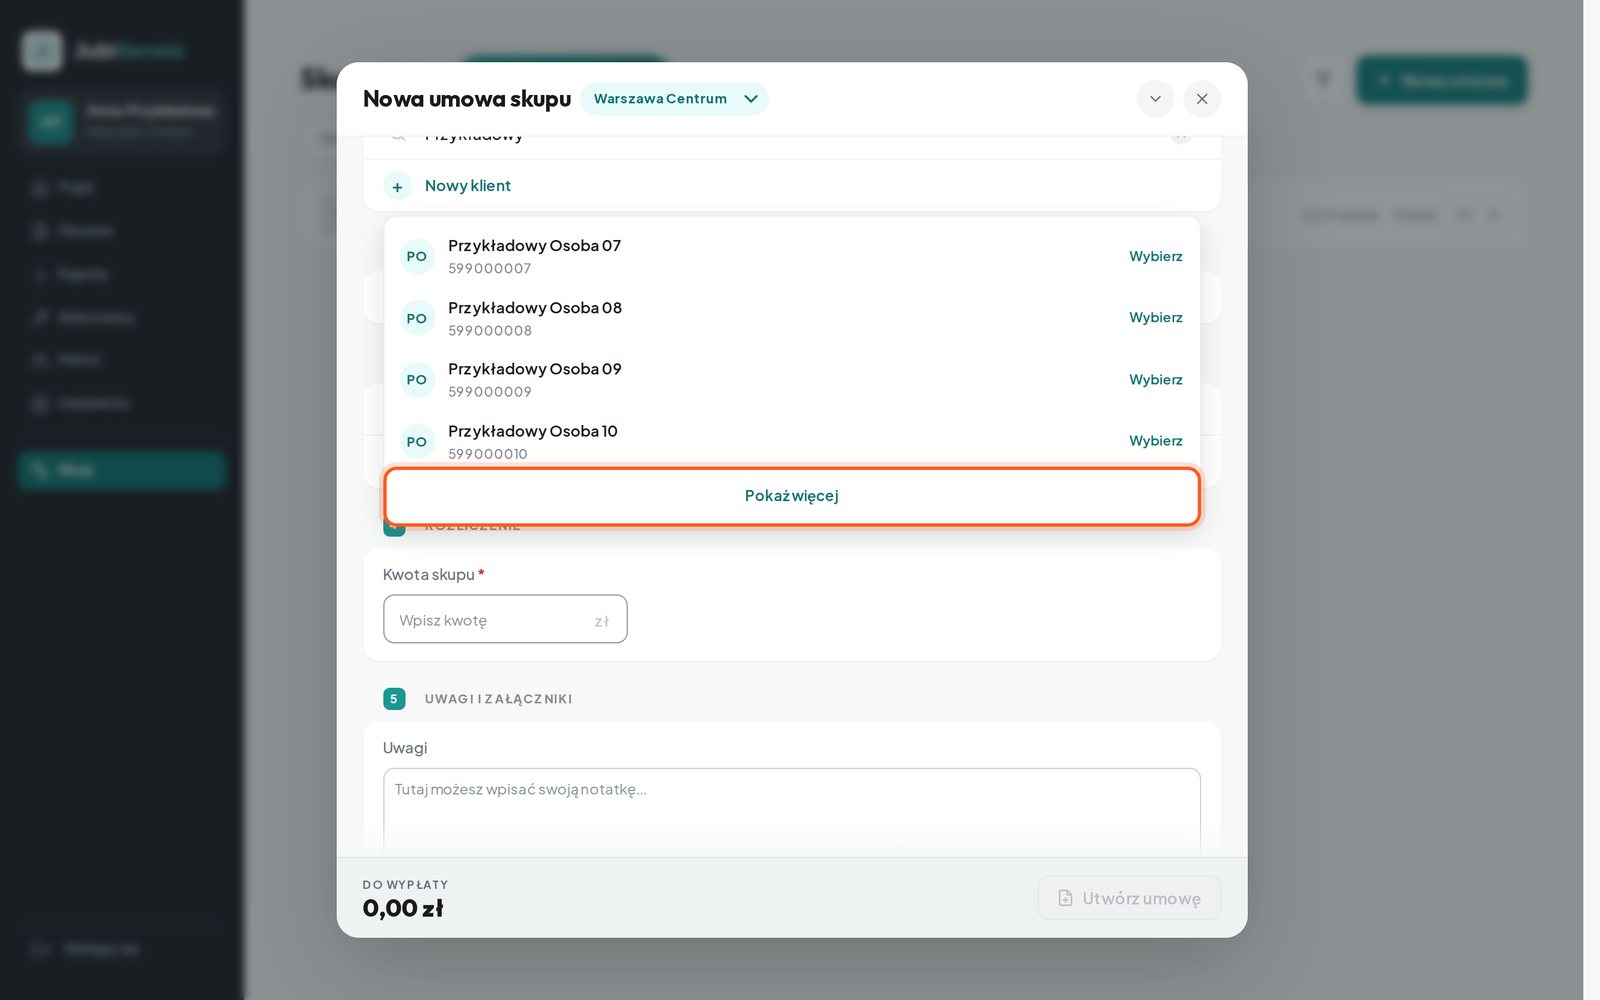This screenshot has height=1000, width=1600.
Task: Click the step 5 badge for Uwagi i załączniki
Action: [x=394, y=699]
